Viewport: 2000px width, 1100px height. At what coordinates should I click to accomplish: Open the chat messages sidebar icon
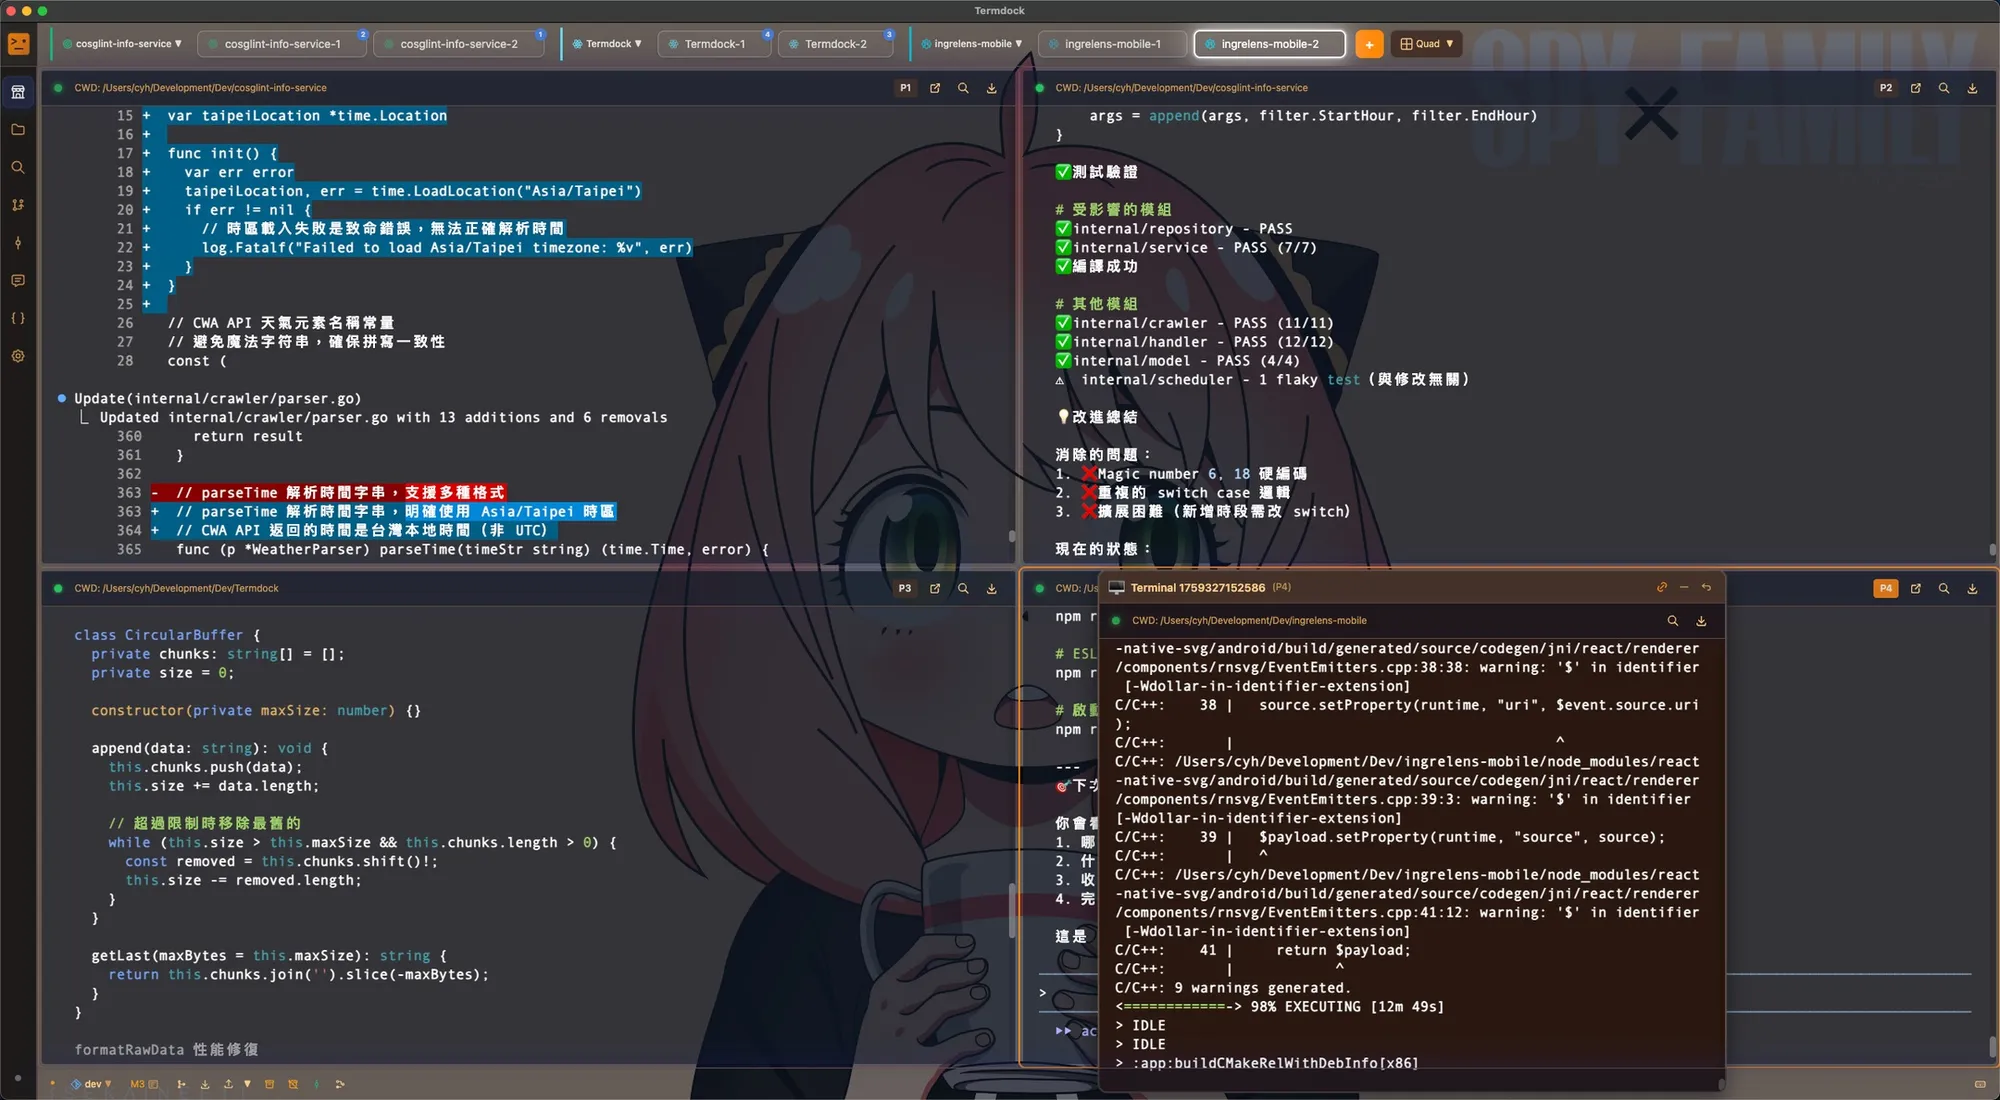[18, 281]
